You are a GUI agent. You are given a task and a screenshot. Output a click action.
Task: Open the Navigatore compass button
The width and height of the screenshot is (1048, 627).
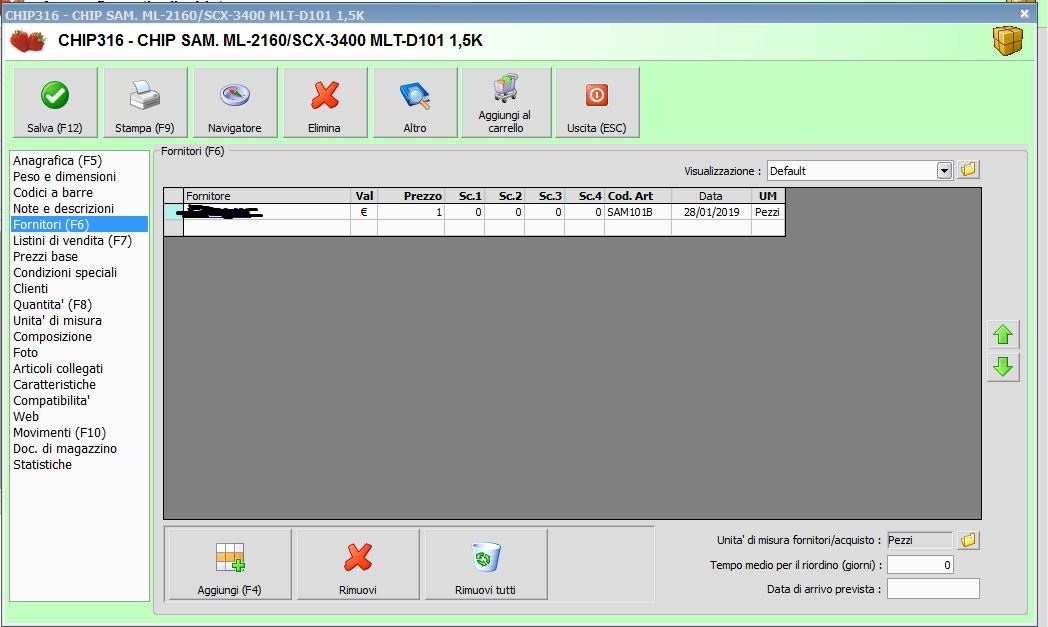coord(235,102)
